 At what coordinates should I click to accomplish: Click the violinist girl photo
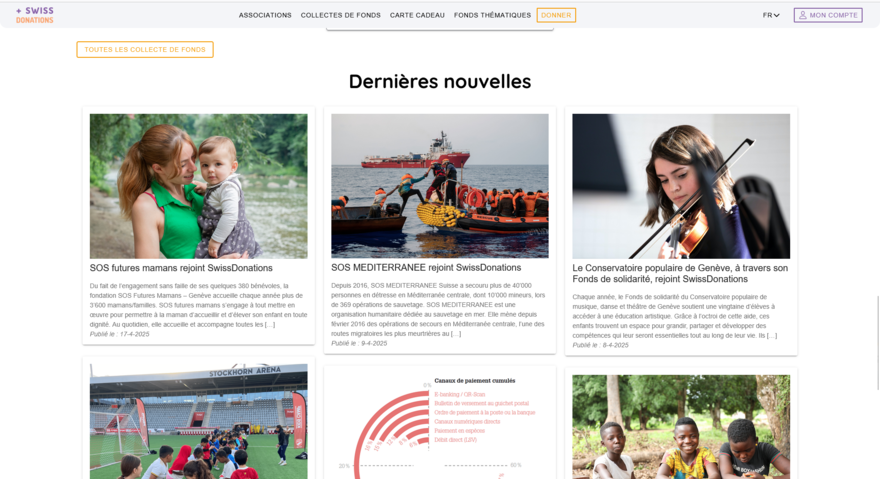pyautogui.click(x=681, y=186)
